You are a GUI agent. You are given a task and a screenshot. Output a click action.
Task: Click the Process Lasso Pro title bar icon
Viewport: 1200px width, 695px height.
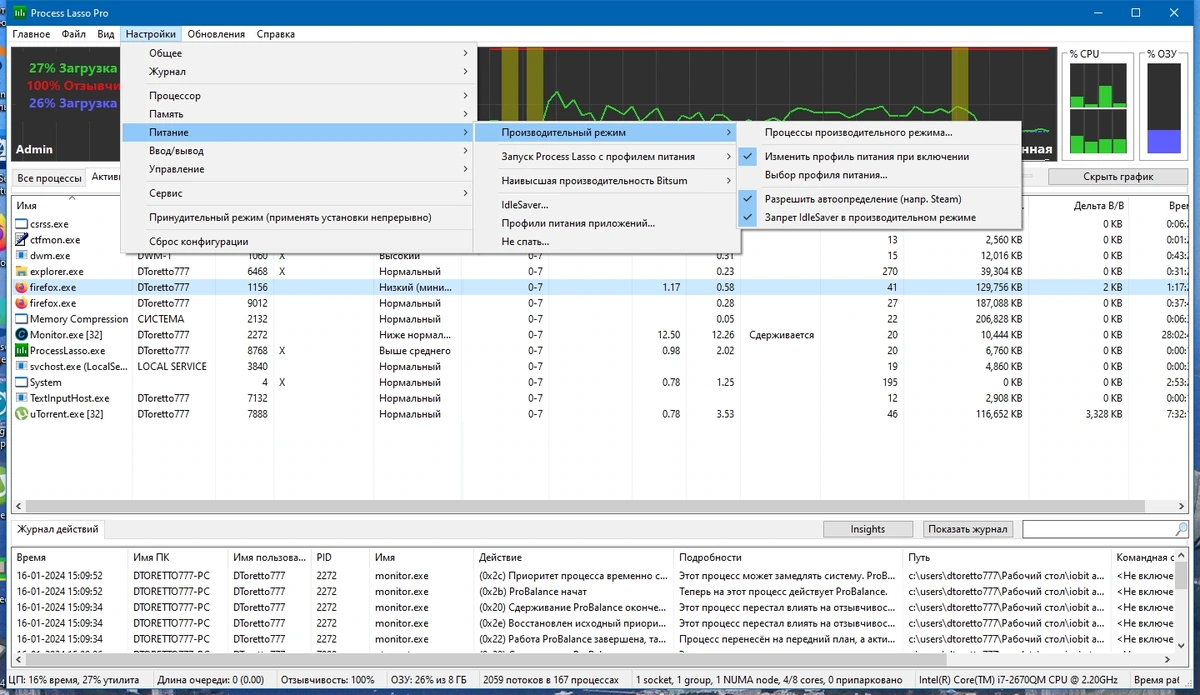(18, 13)
